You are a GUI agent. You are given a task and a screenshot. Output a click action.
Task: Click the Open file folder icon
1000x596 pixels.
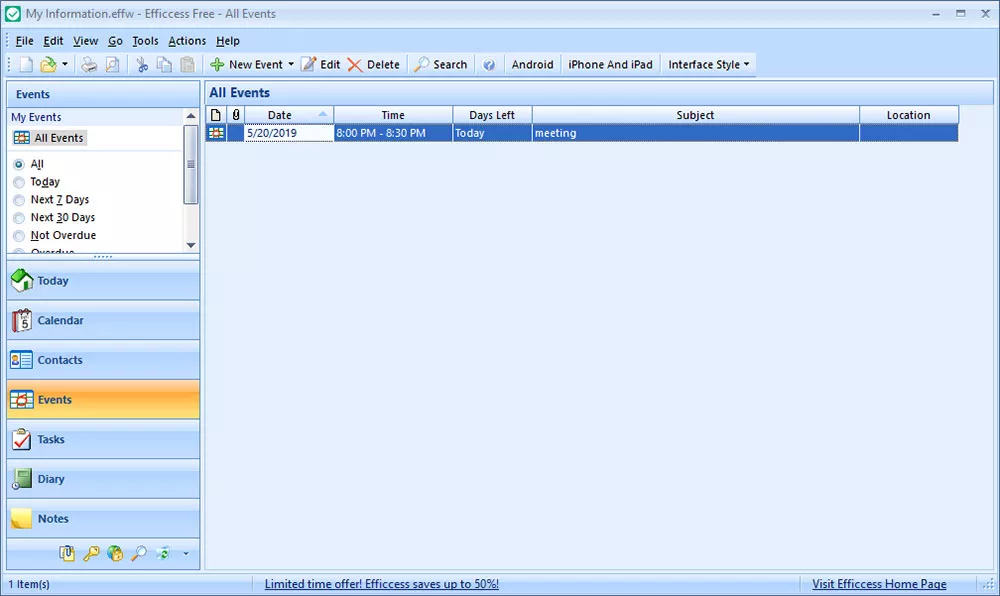tap(48, 64)
